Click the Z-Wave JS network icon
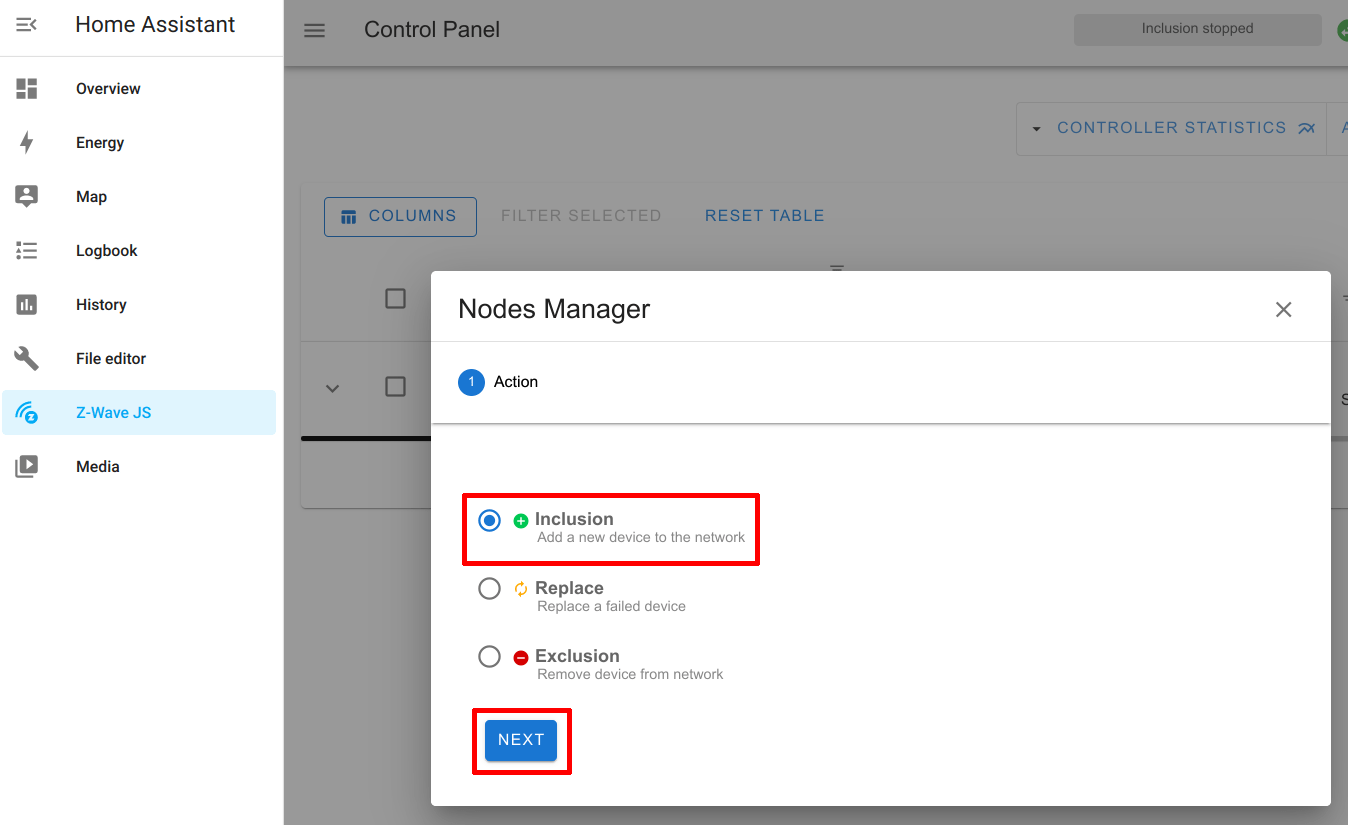The width and height of the screenshot is (1348, 825). pyautogui.click(x=27, y=412)
